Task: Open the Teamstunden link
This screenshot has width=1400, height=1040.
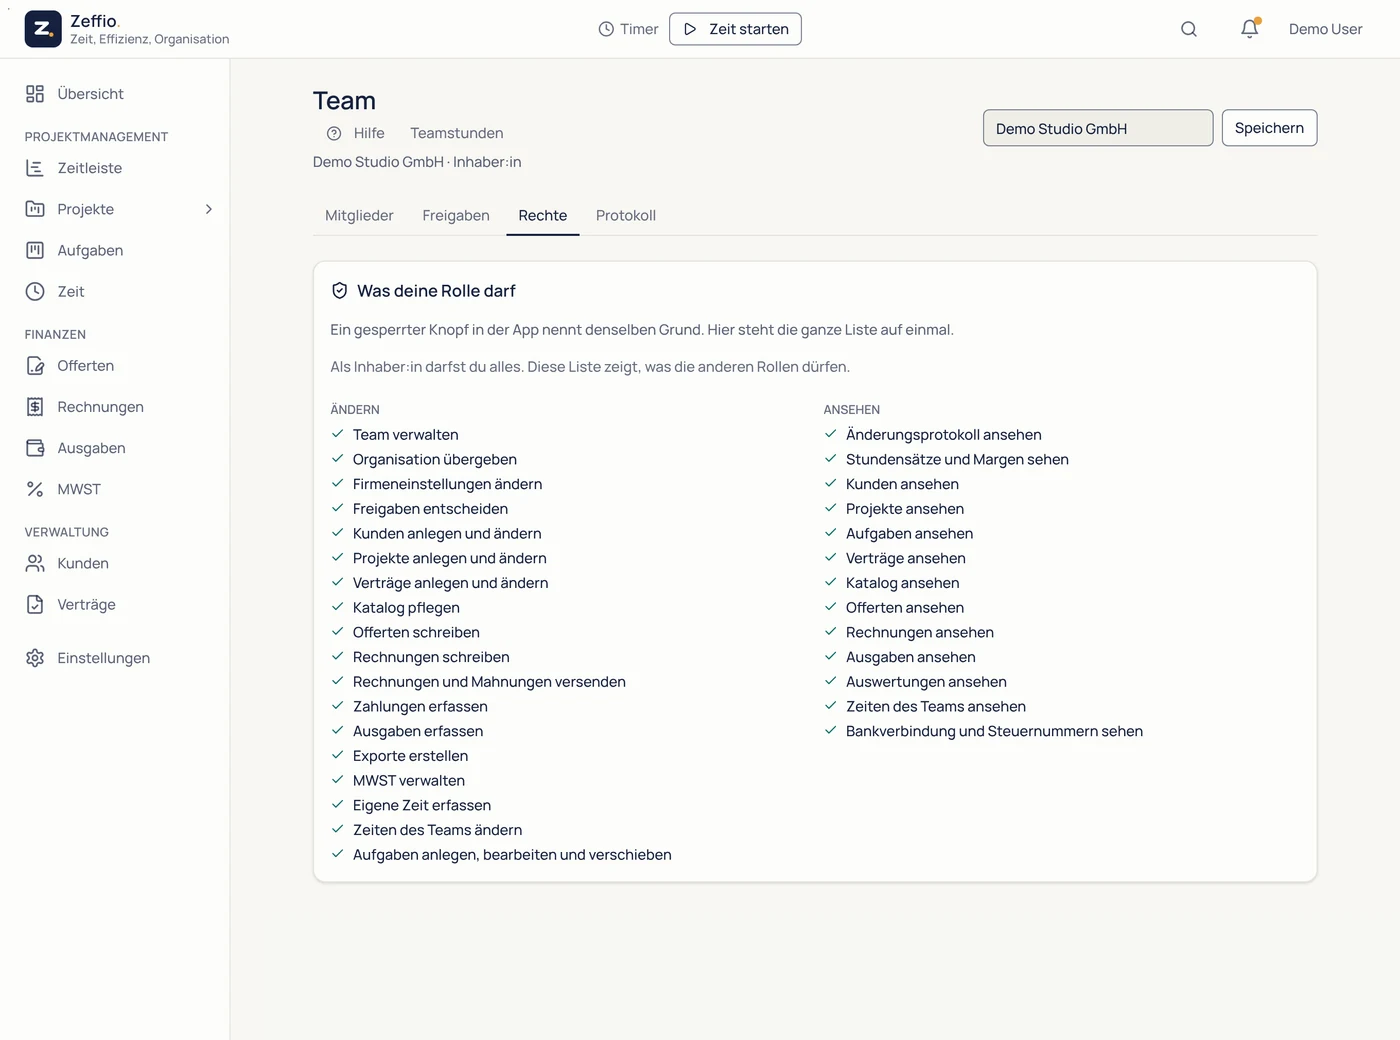Action: coord(456,133)
